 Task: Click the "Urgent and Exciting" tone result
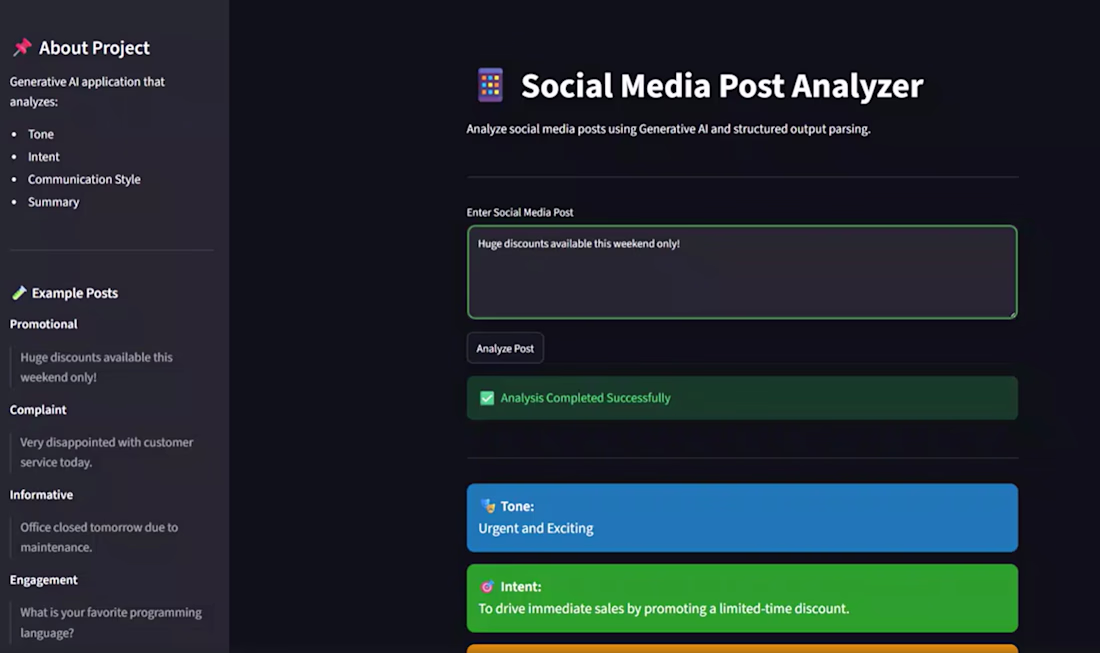536,528
